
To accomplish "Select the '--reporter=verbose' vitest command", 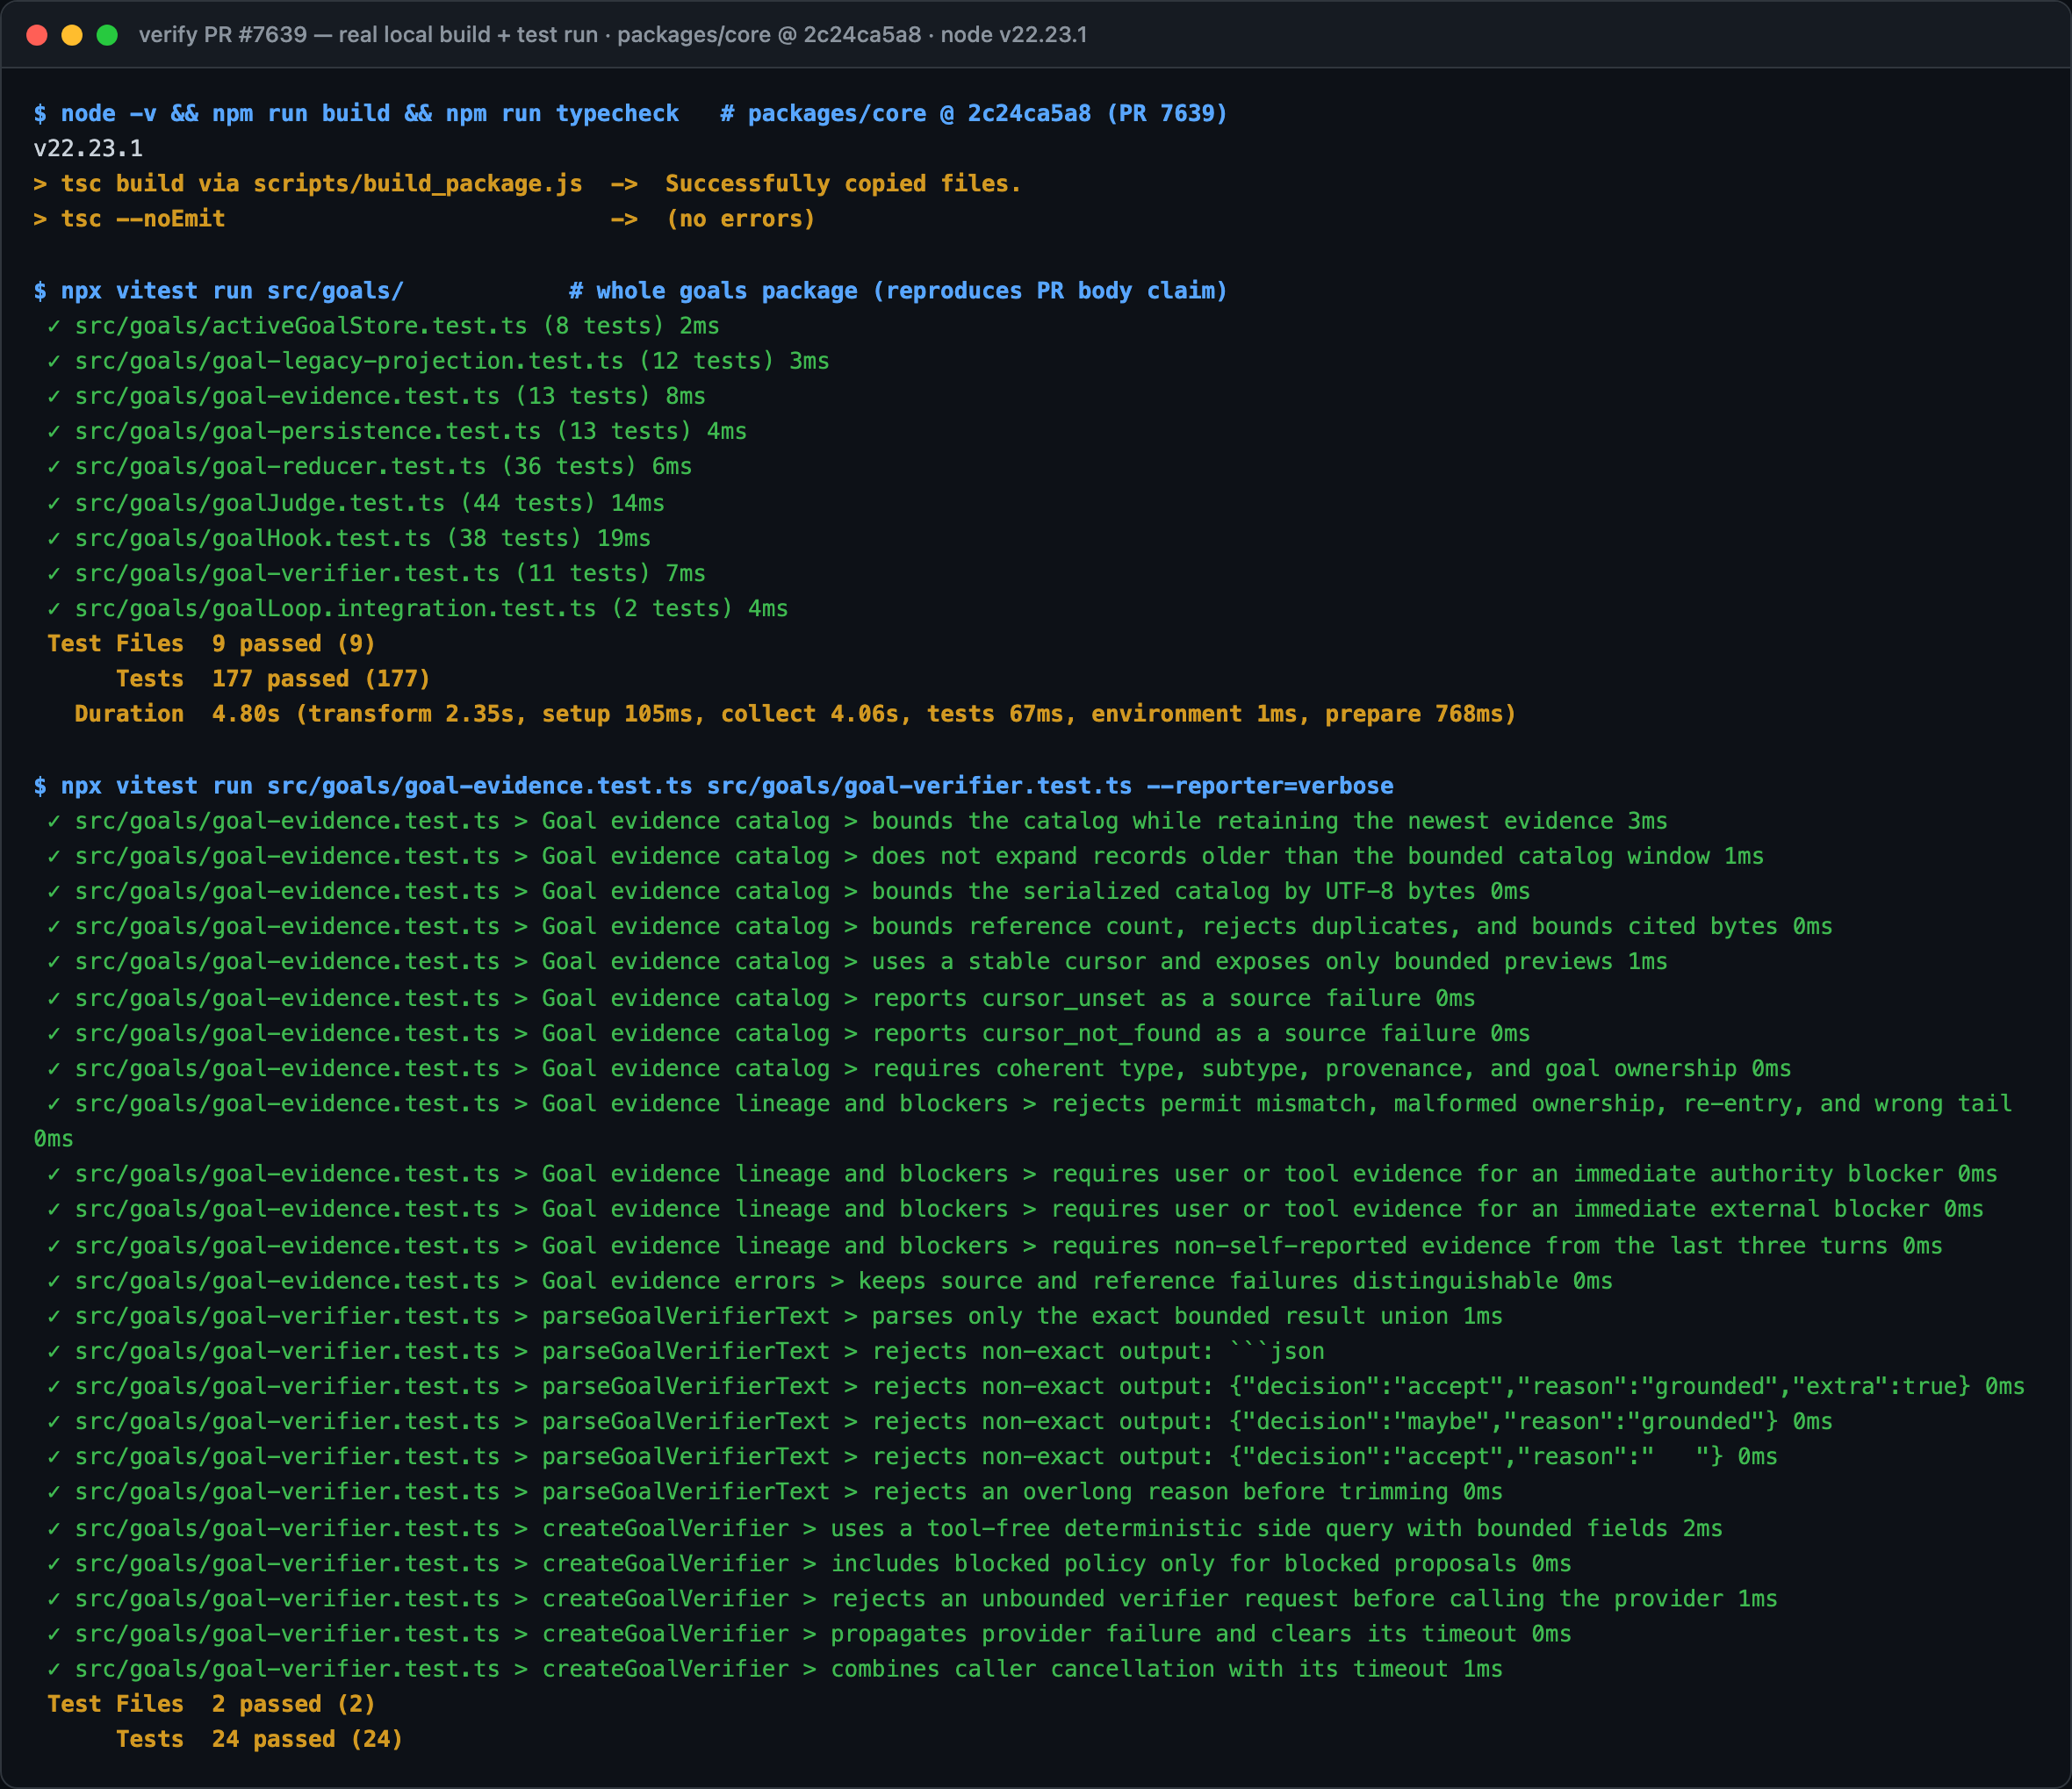I will tap(714, 785).
